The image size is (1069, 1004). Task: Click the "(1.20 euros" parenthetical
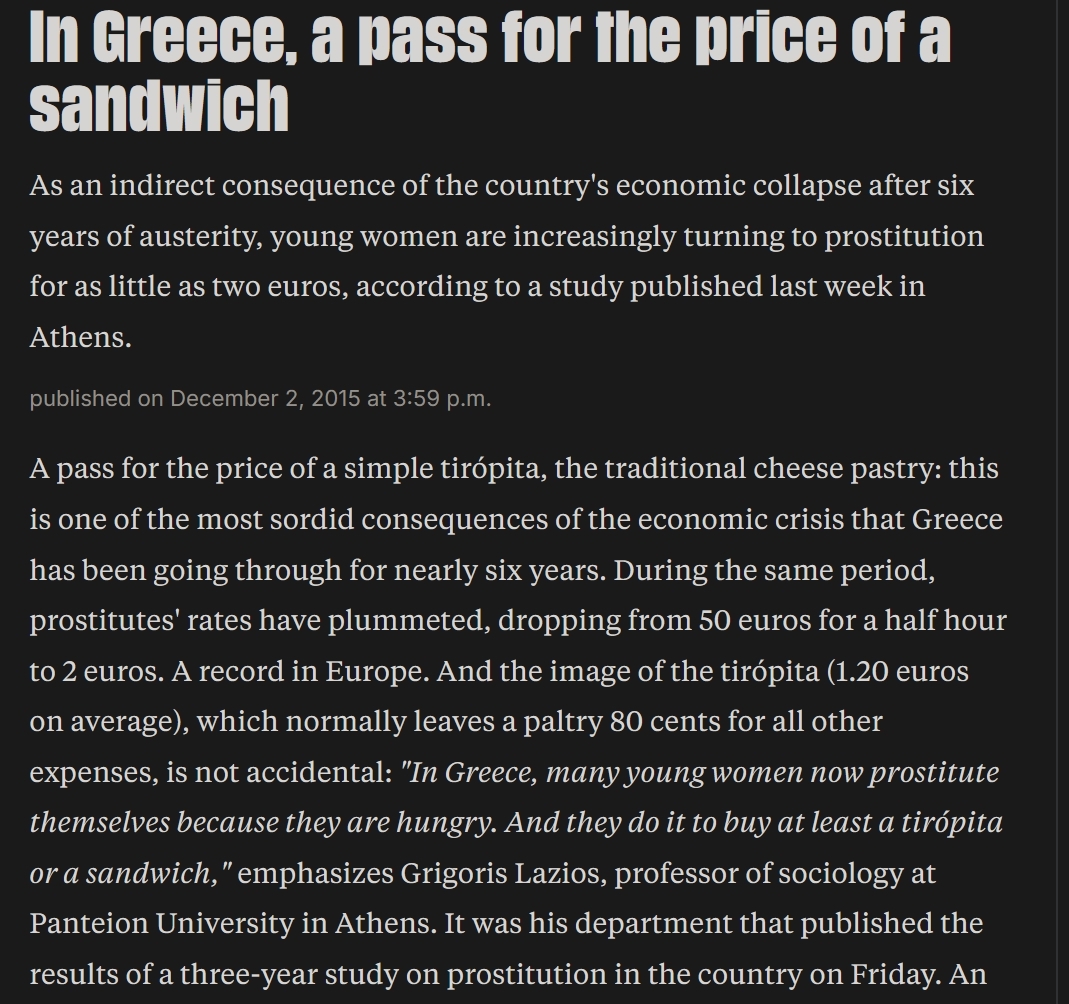897,671
